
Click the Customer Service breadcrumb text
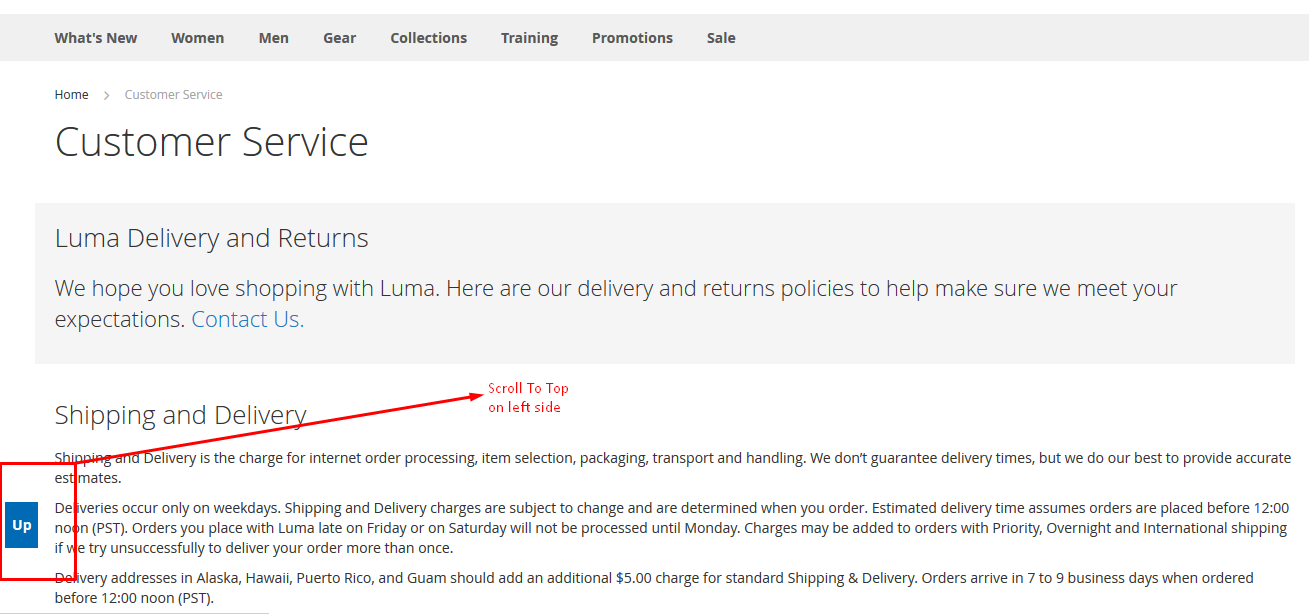click(x=174, y=95)
